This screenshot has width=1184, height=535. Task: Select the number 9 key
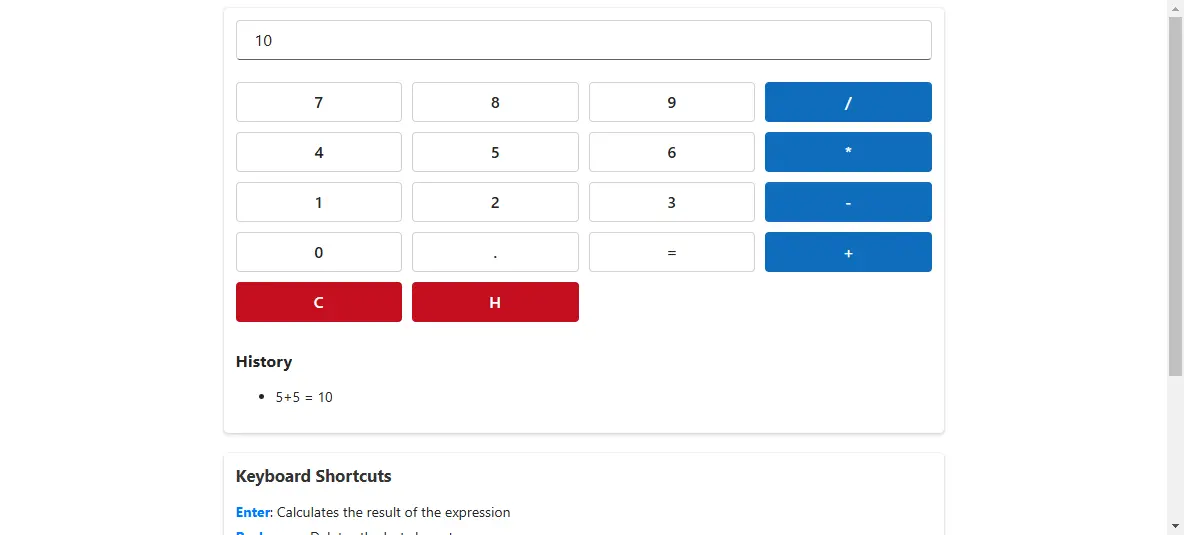672,102
